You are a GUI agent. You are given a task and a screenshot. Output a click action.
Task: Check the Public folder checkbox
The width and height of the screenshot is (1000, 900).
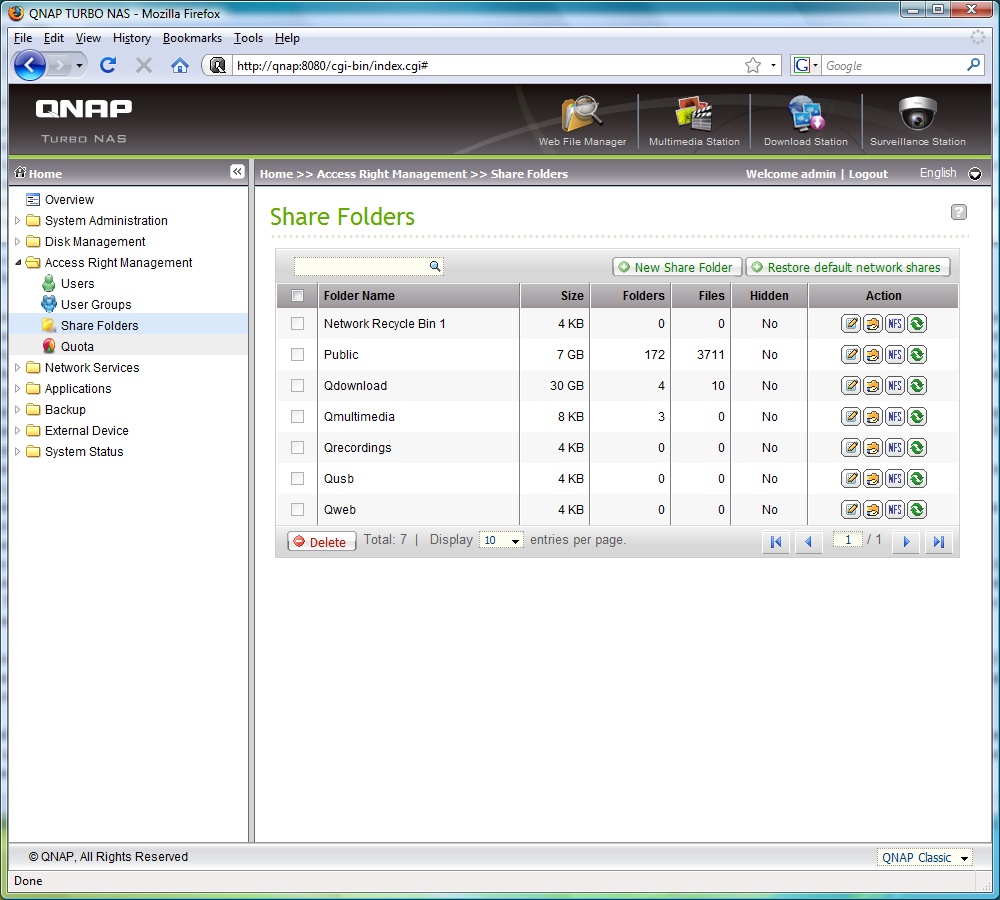click(x=297, y=355)
